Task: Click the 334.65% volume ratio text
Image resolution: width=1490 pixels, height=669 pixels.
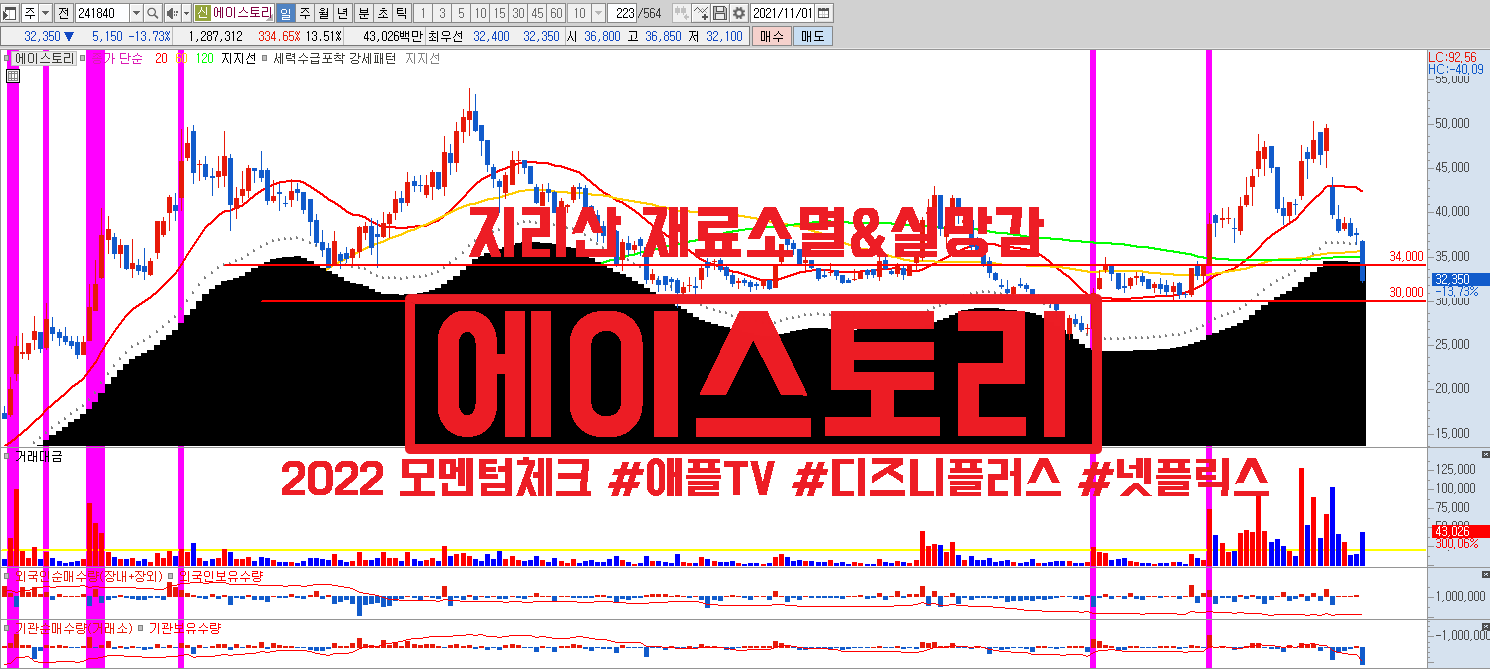Action: click(279, 36)
